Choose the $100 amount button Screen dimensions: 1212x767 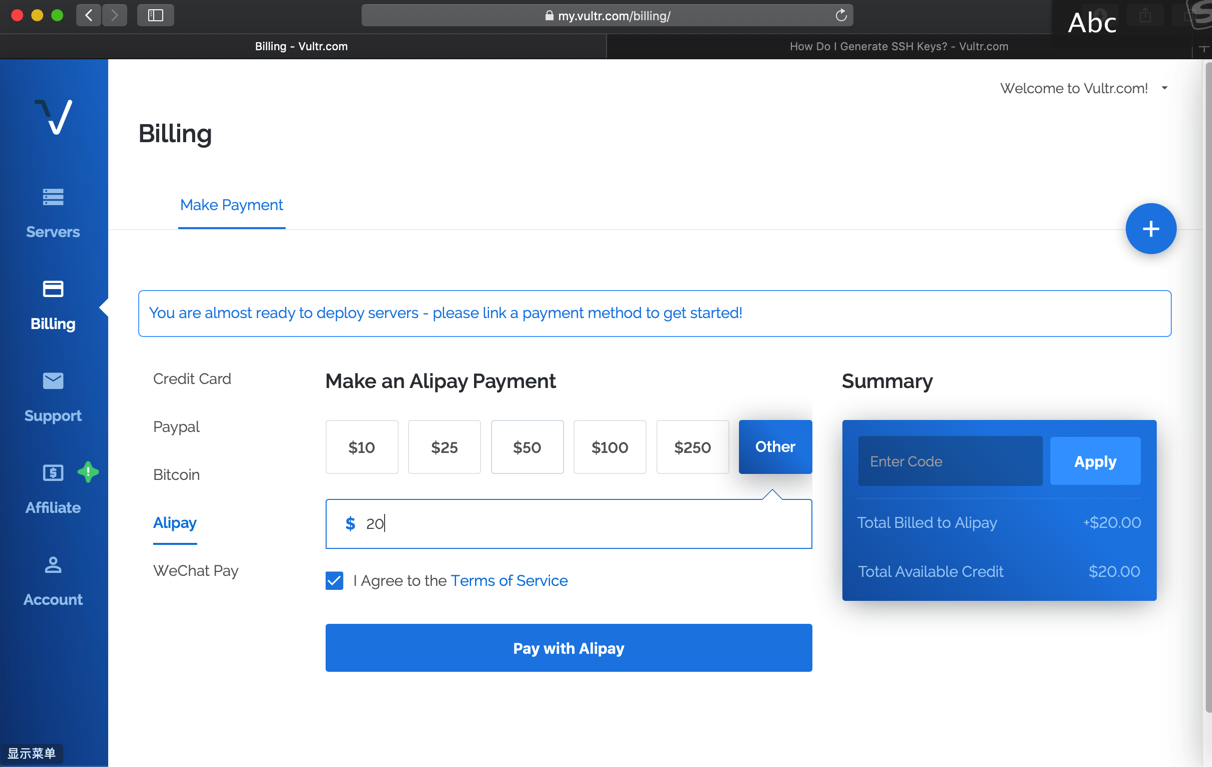point(610,447)
